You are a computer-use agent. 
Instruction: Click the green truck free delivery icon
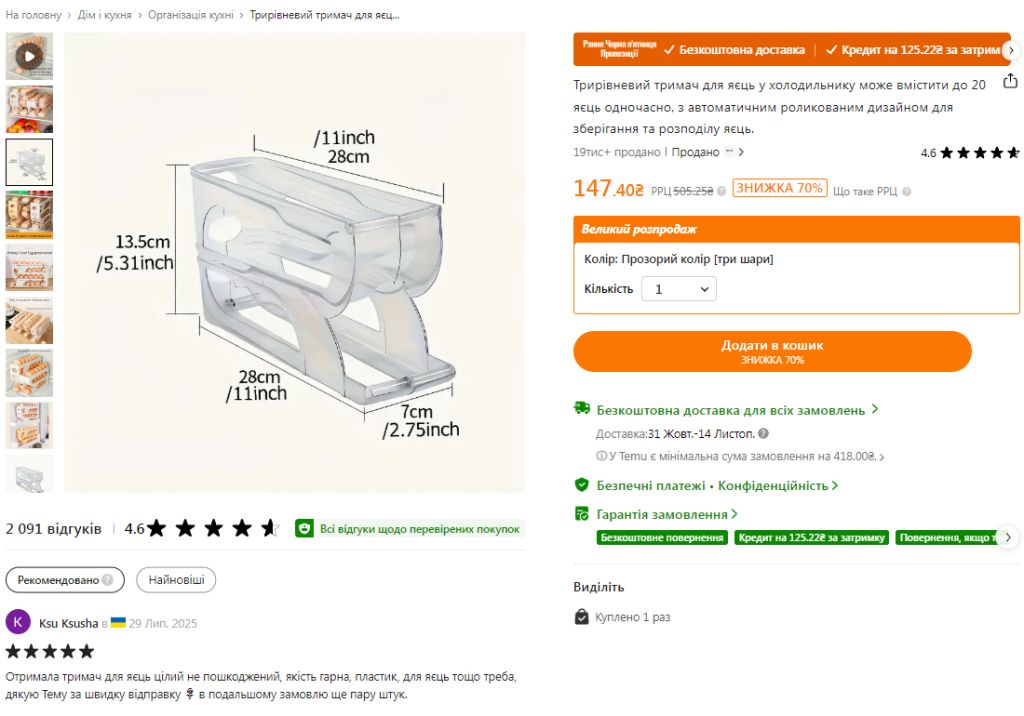[x=581, y=408]
